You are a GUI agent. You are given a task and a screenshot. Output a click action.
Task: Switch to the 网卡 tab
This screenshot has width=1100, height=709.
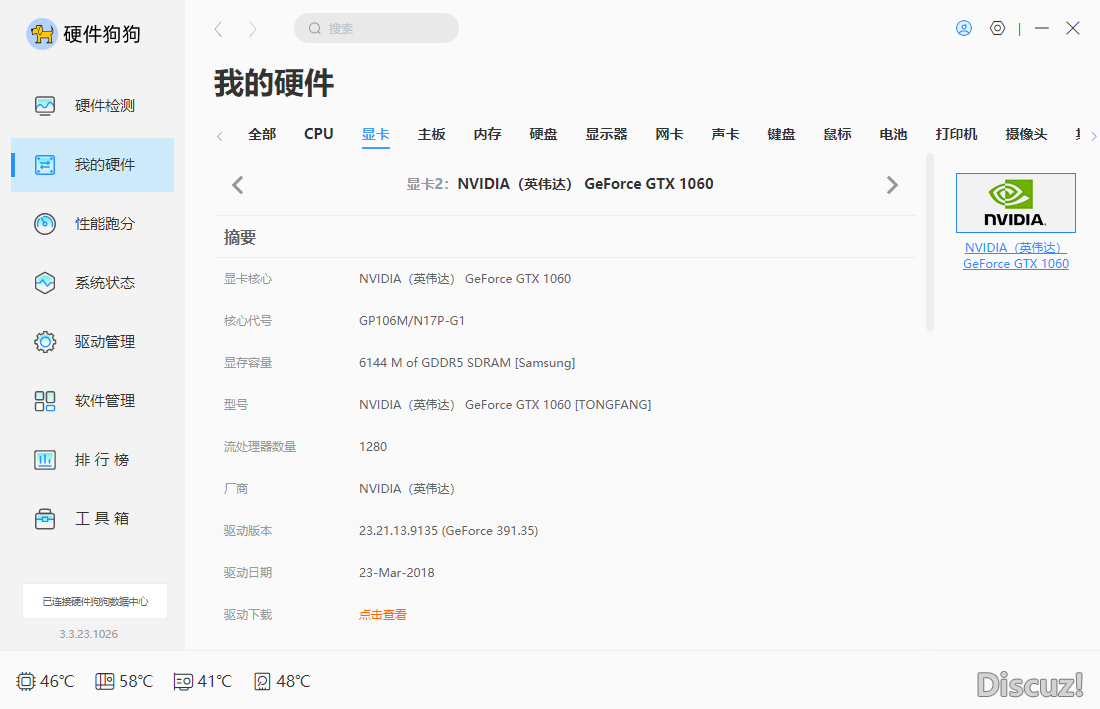click(x=669, y=134)
